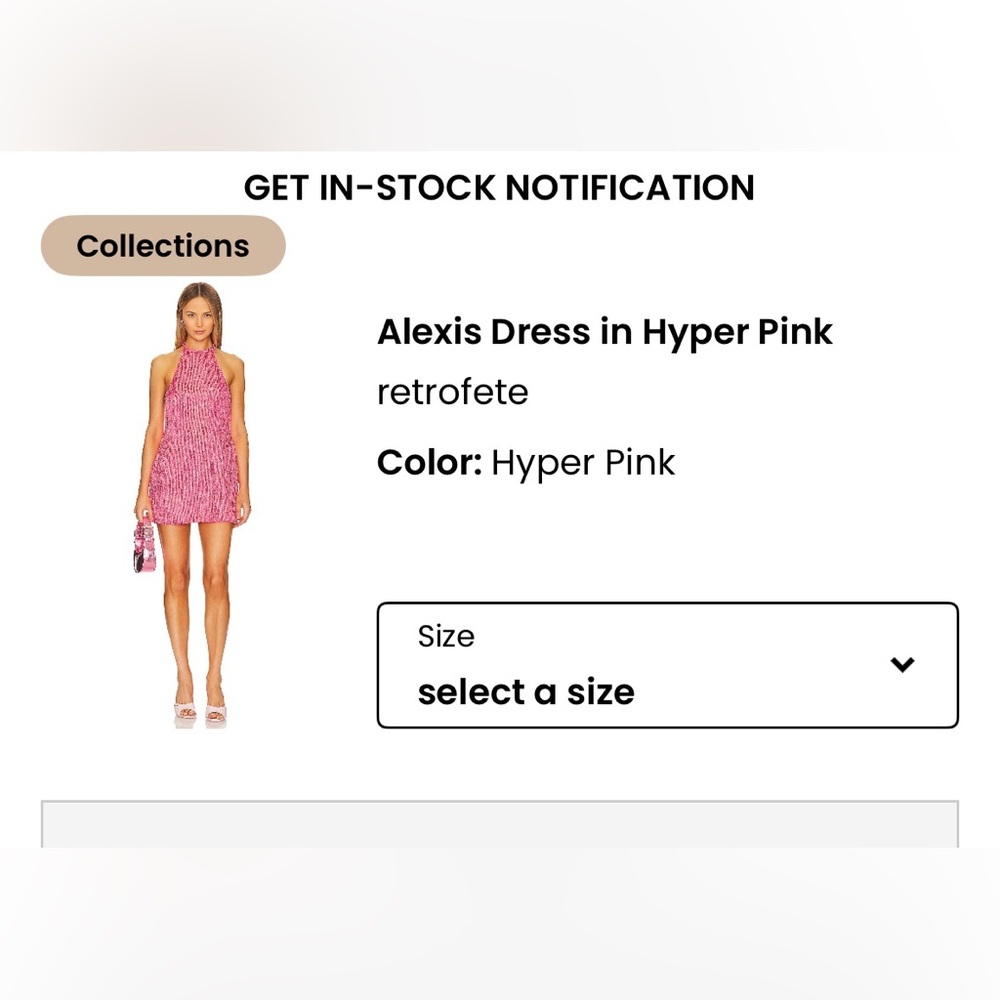Click the Size label in the selector box
The width and height of the screenshot is (1000, 1000).
click(446, 636)
